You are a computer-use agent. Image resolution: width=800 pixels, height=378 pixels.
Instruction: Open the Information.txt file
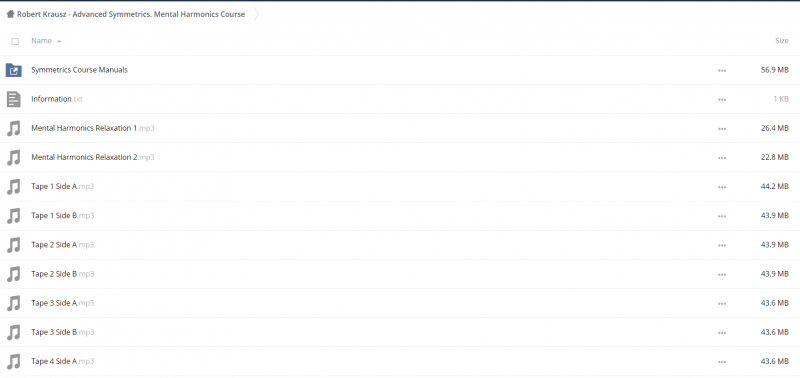coord(57,99)
